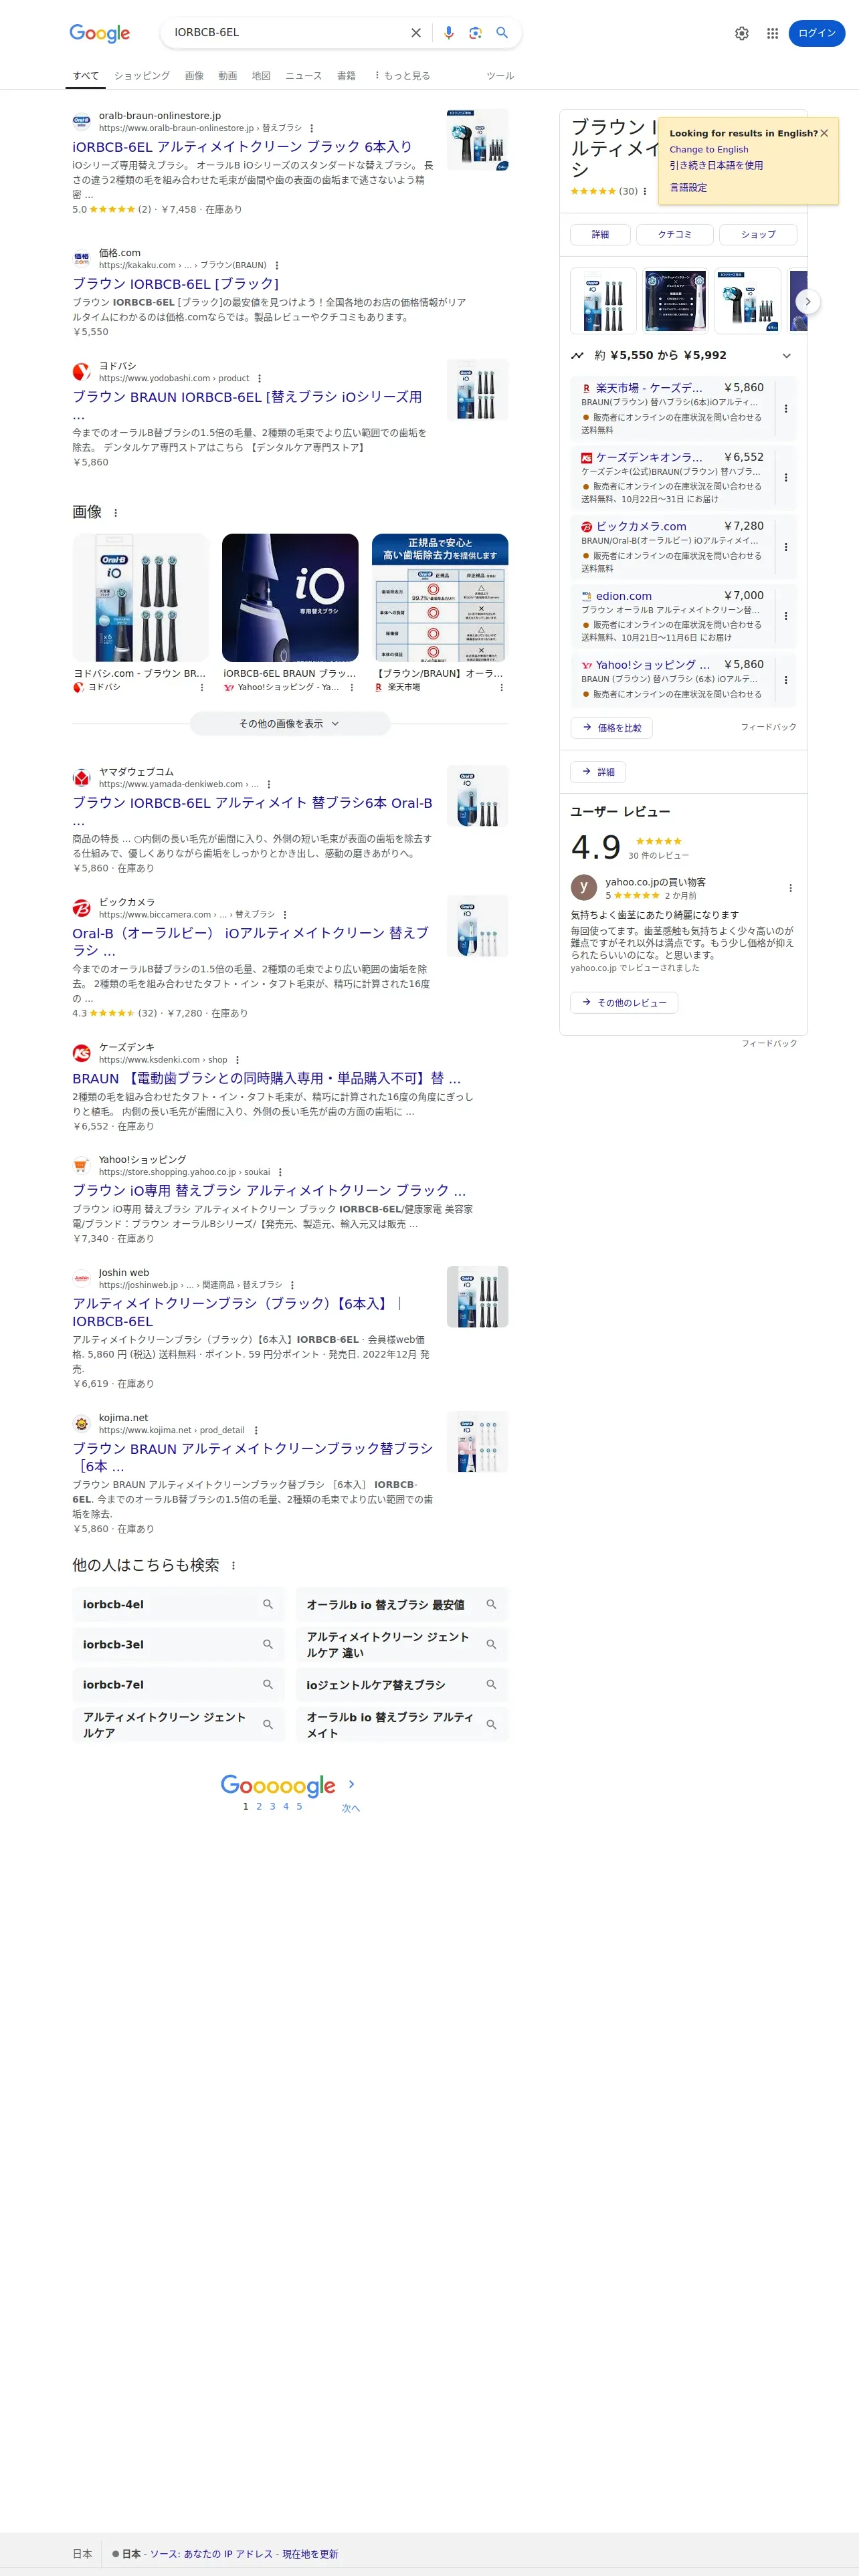Click 価格を比較 button
Screen dimensions: 859x2576
pyautogui.click(x=612, y=728)
